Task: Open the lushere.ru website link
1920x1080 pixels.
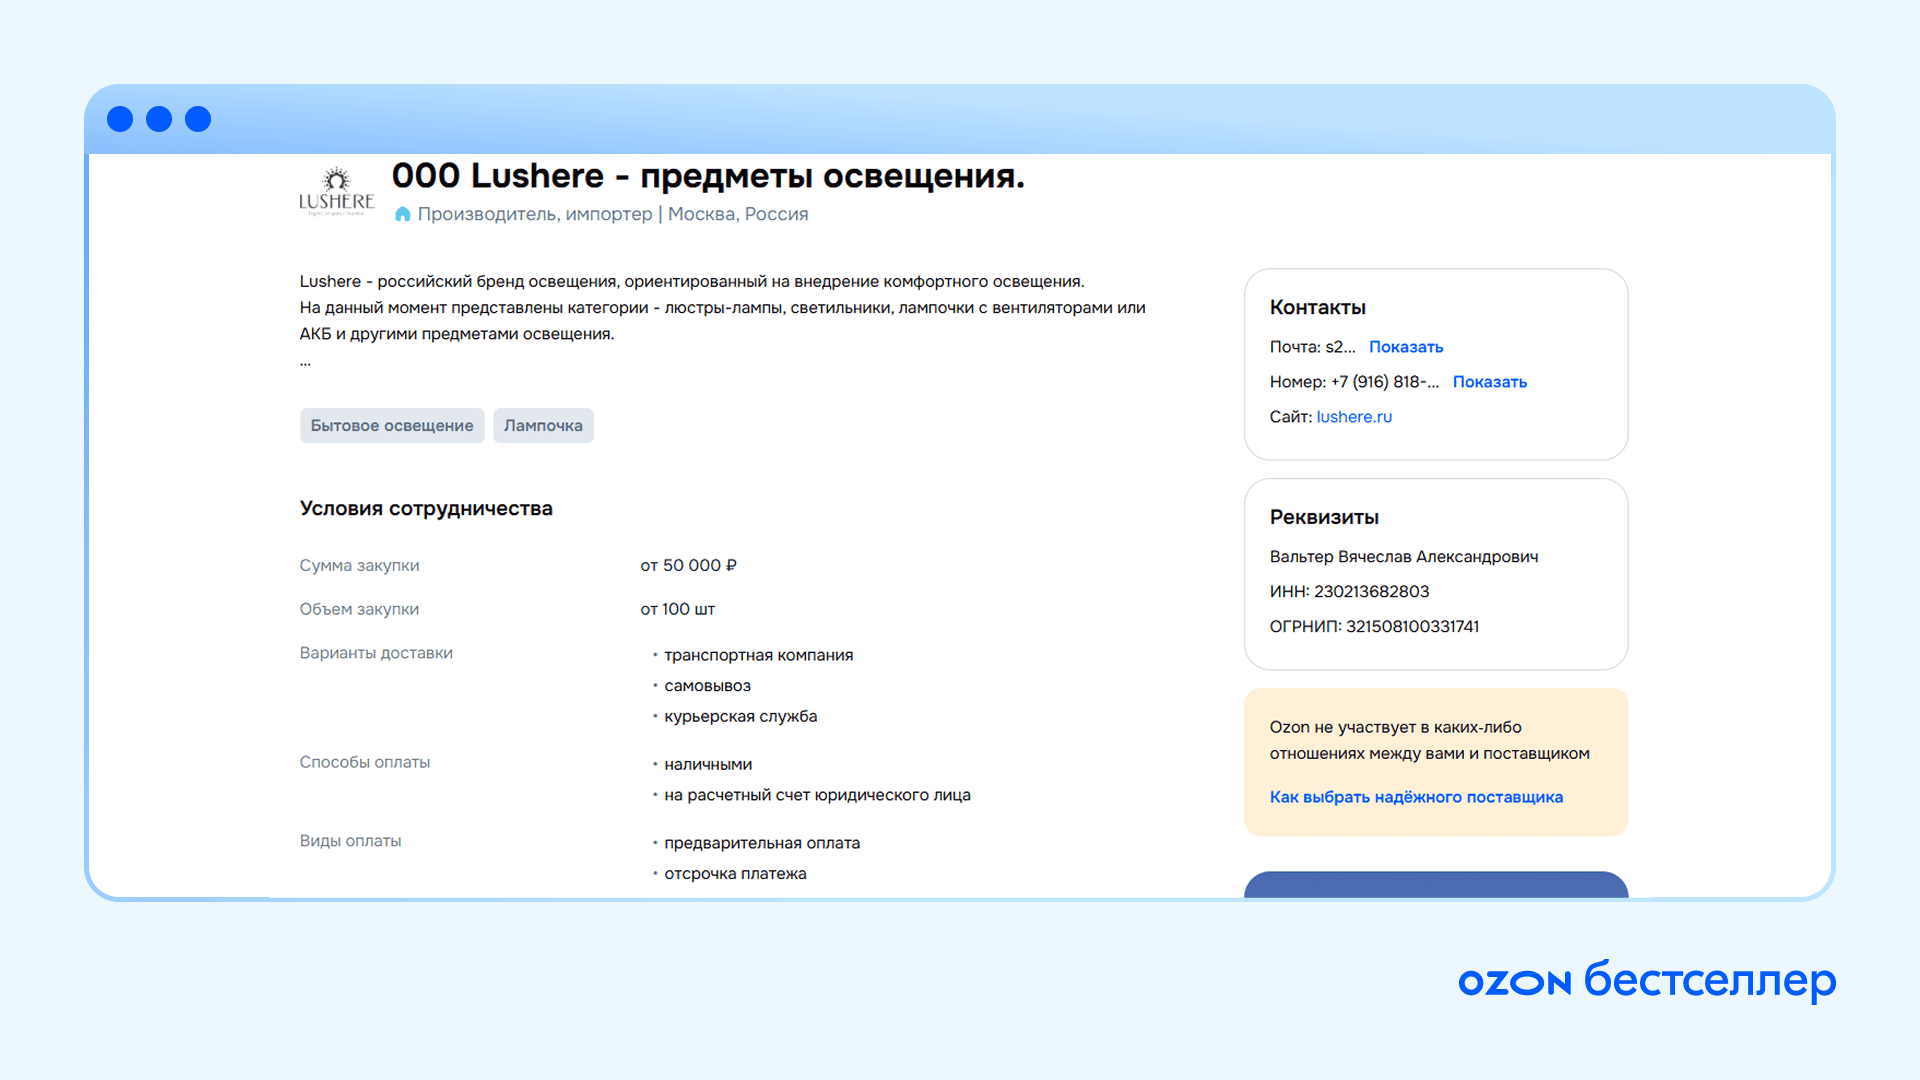Action: point(1354,417)
